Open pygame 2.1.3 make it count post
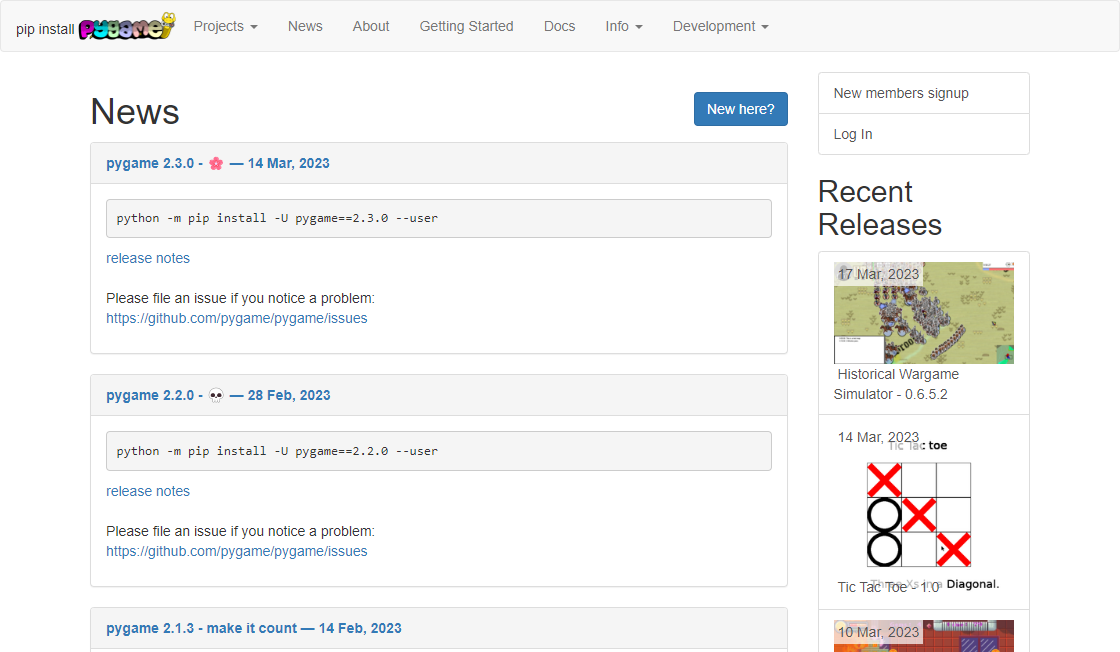The image size is (1120, 652). point(253,628)
